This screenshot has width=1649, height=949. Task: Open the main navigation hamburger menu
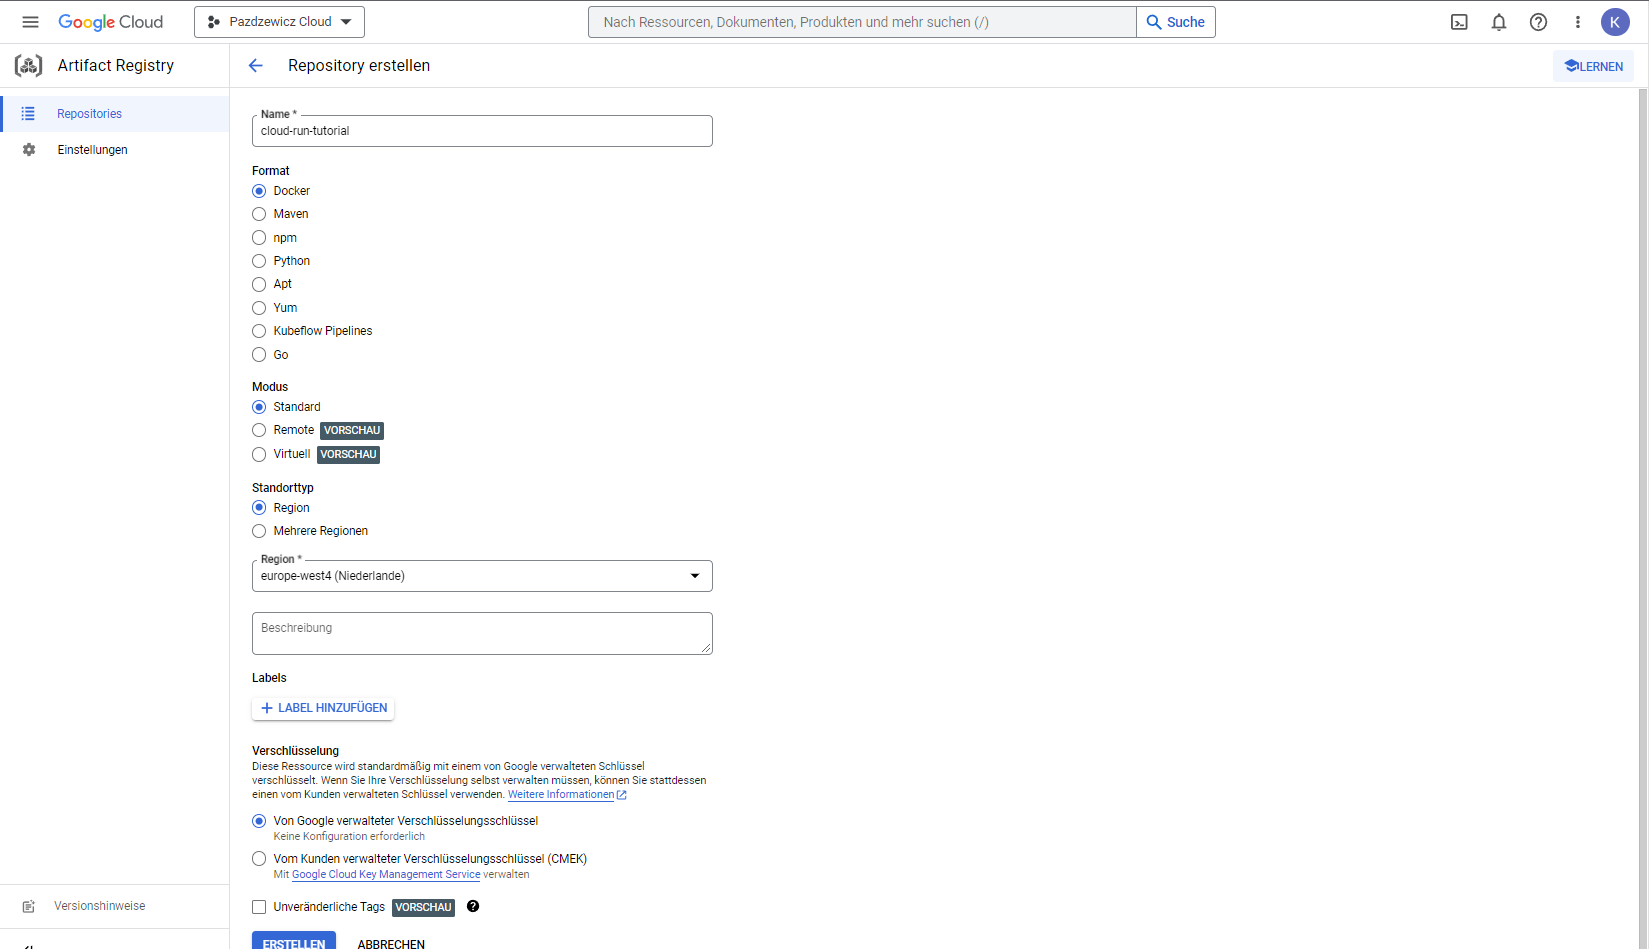pyautogui.click(x=30, y=22)
